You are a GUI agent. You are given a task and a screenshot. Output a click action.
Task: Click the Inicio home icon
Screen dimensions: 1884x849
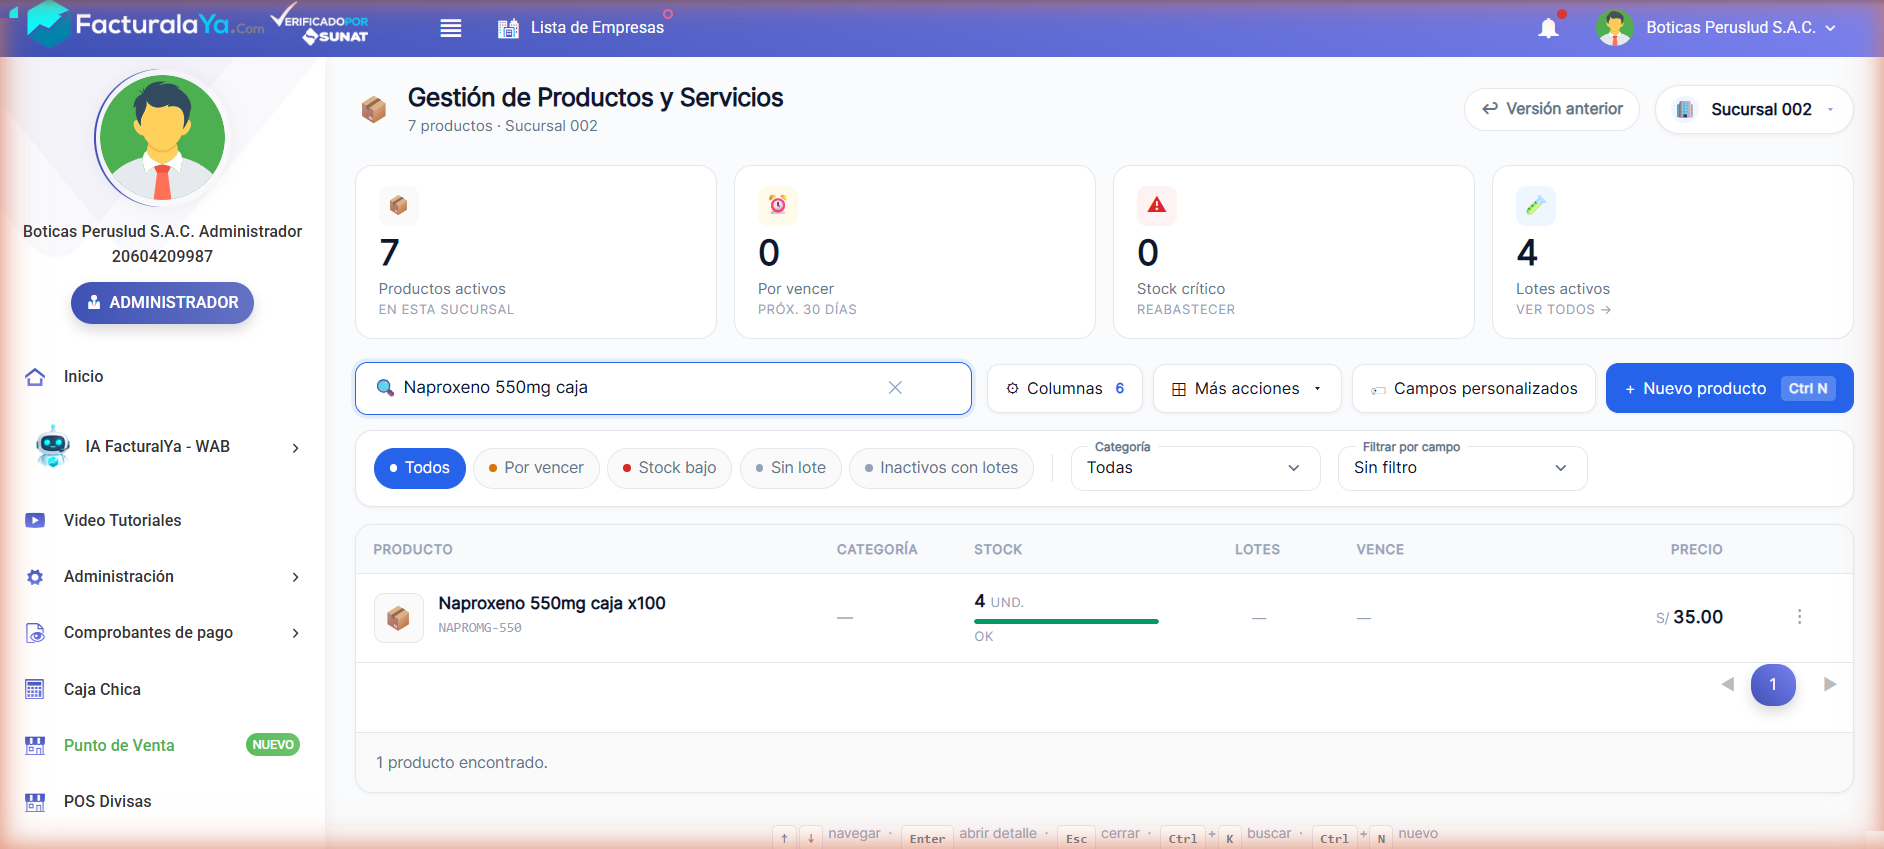tap(35, 377)
